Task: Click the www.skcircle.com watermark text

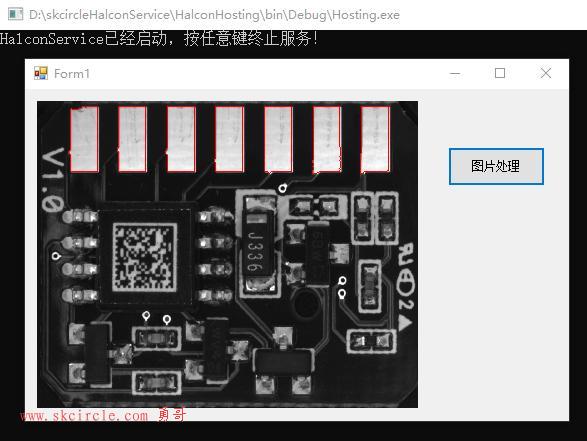Action: pos(84,416)
